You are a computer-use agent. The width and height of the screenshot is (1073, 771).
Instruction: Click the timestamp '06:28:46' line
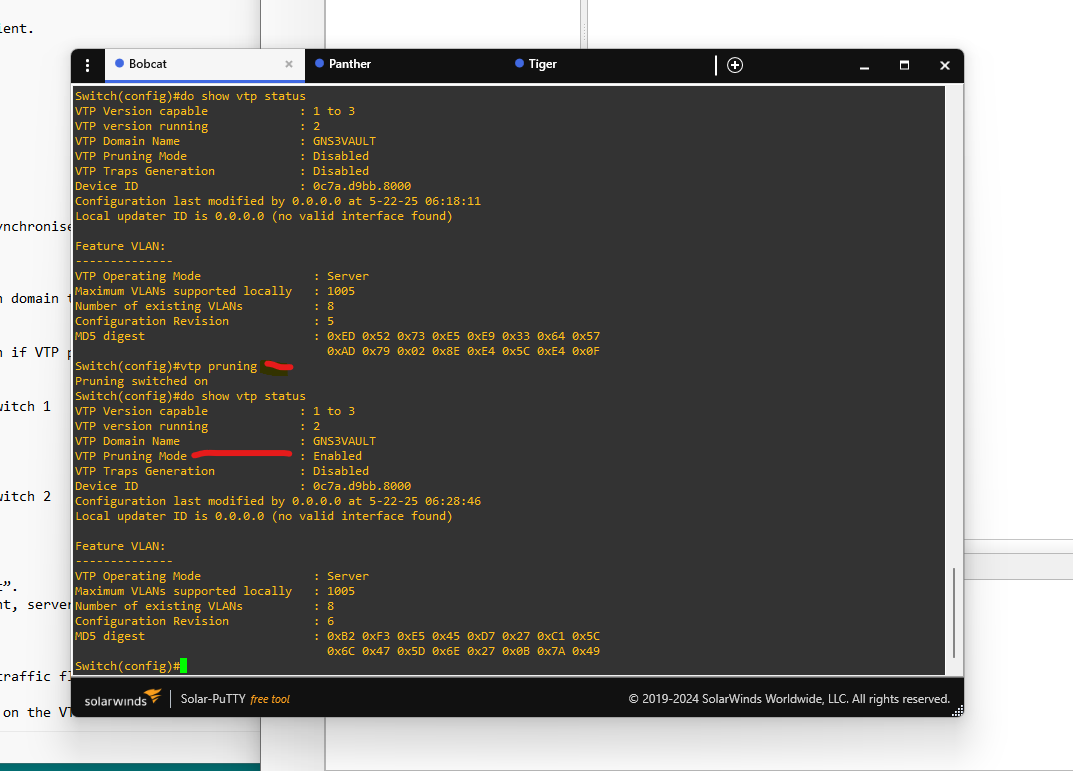[x=278, y=501]
